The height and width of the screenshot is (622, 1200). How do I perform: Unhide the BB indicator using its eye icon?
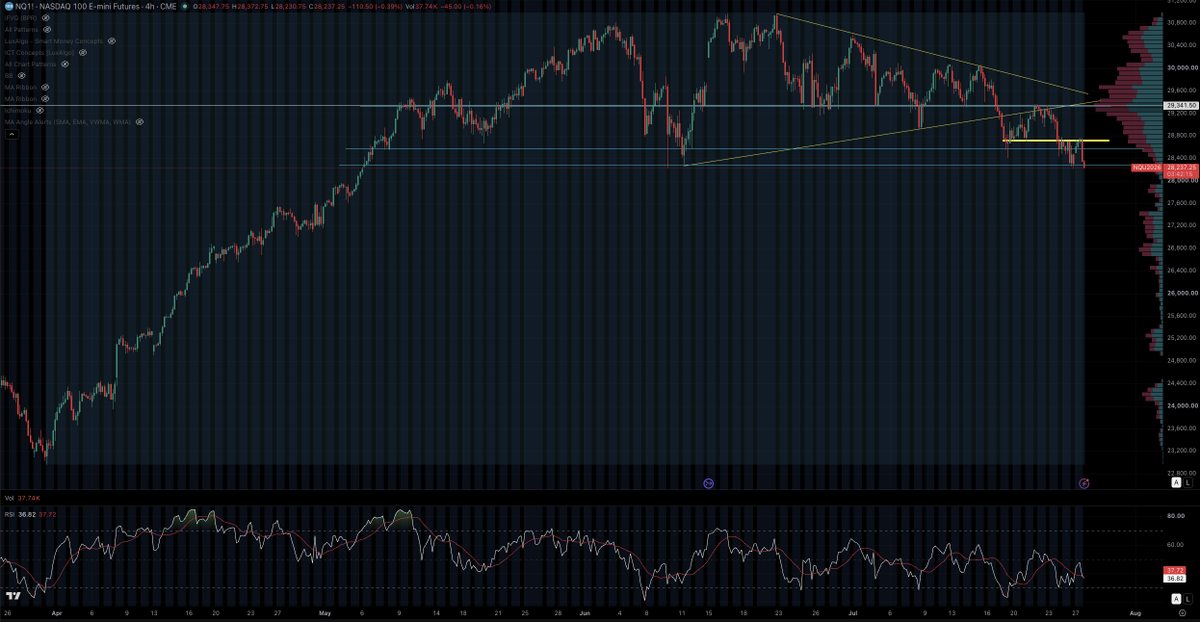tap(20, 75)
